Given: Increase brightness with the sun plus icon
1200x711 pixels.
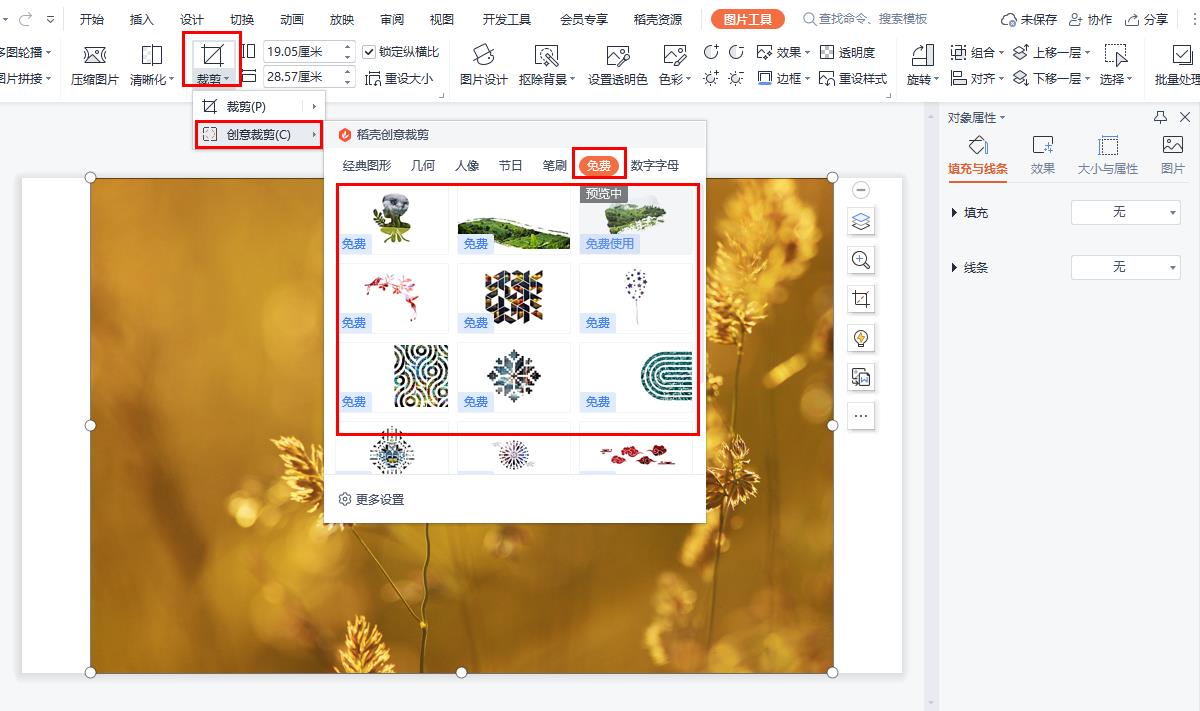Looking at the screenshot, I should pos(711,78).
